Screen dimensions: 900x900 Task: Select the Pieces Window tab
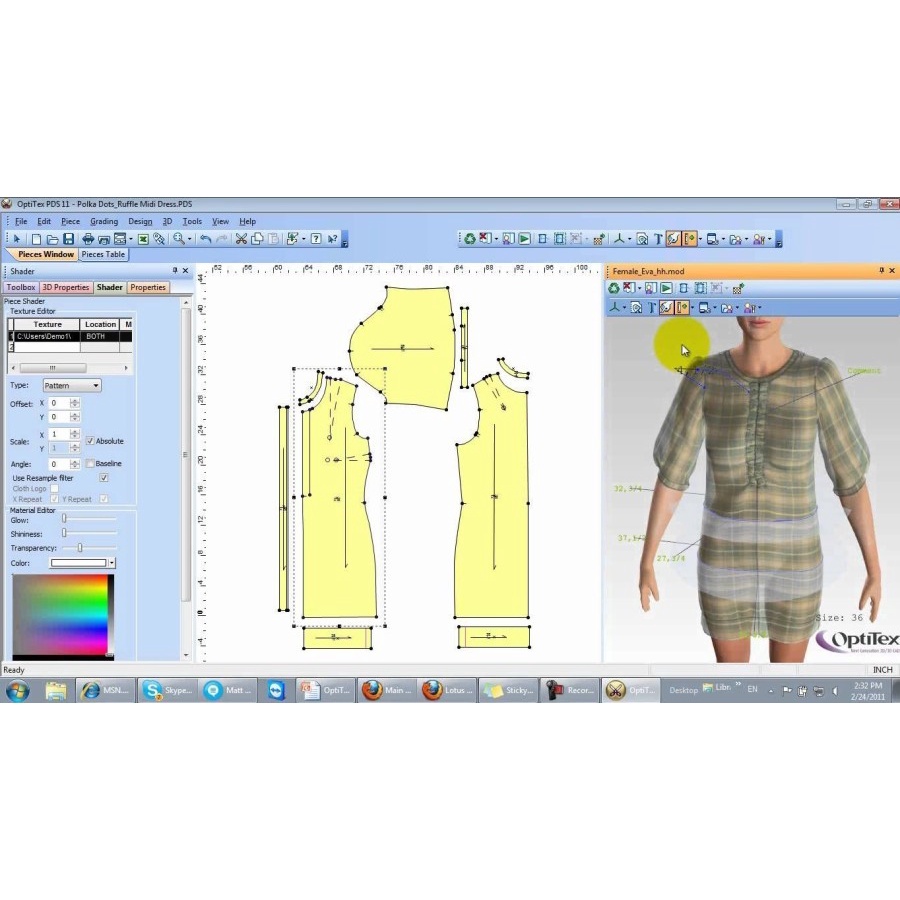45,254
